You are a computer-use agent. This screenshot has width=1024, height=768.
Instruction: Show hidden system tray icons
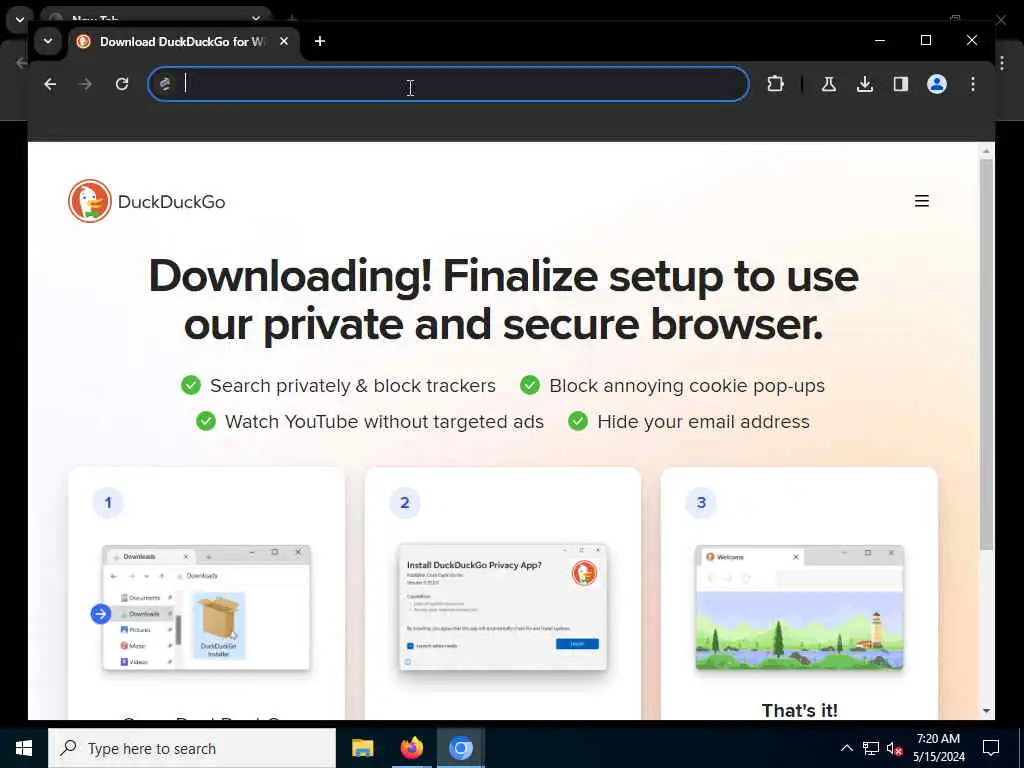[x=846, y=748]
